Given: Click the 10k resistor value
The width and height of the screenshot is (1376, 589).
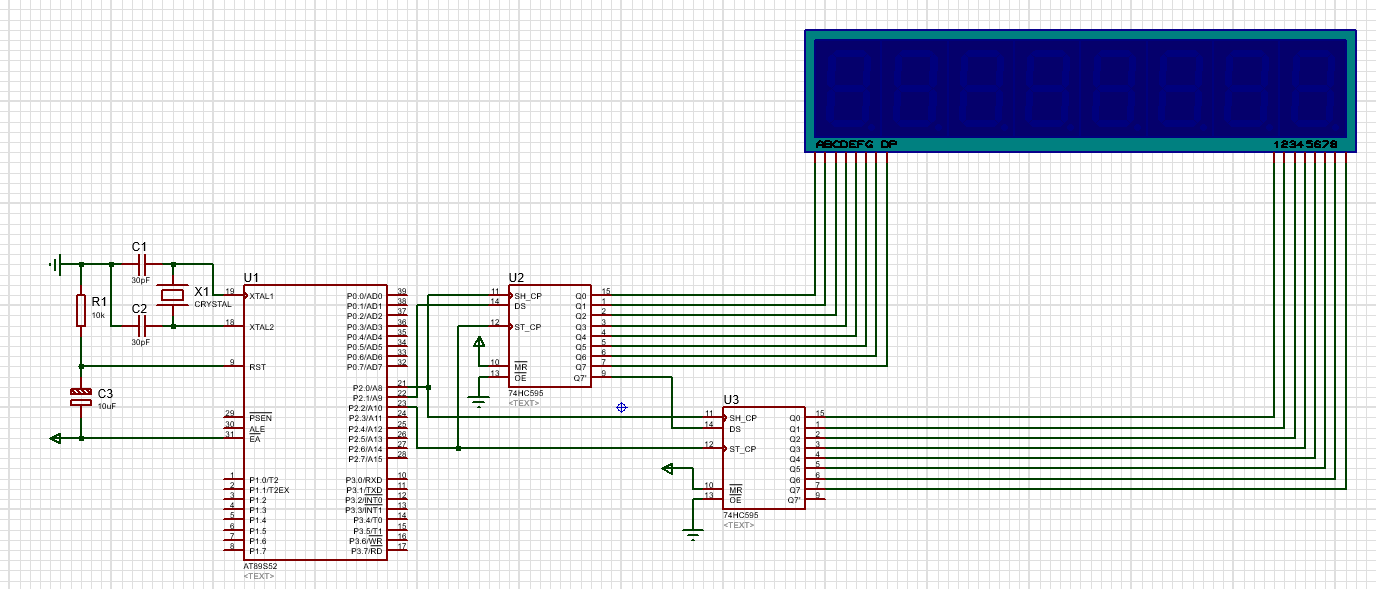Looking at the screenshot, I should point(98,315).
